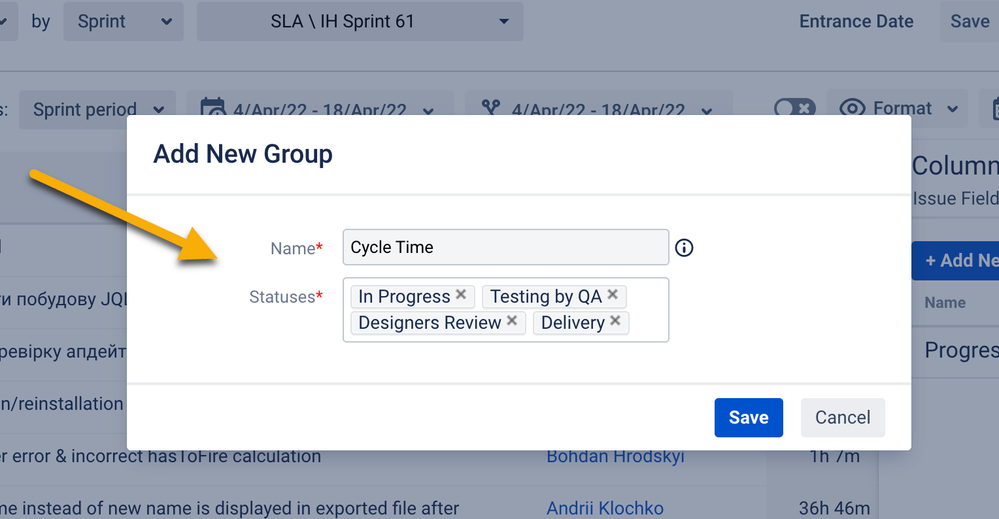
Task: Click the Name column header in side panel
Action: (945, 302)
